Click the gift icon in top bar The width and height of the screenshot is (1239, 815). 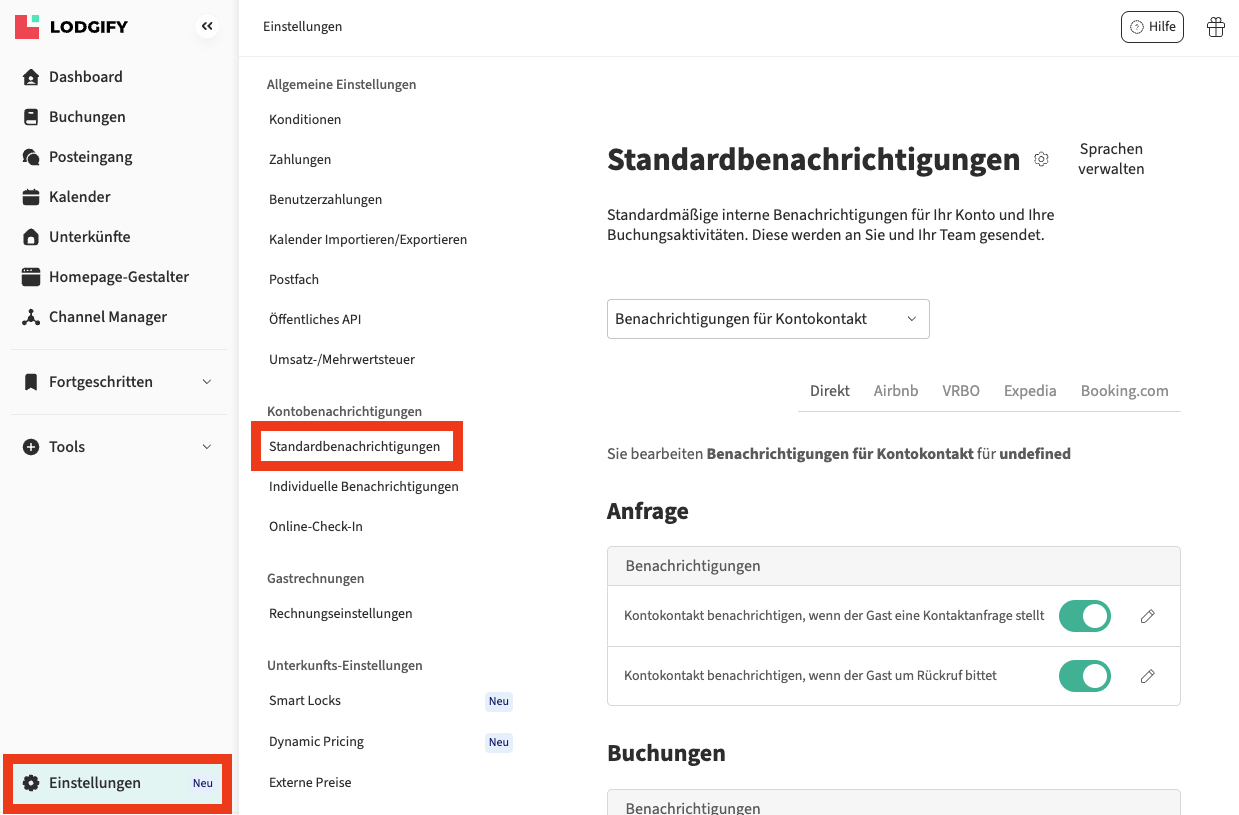click(1215, 27)
